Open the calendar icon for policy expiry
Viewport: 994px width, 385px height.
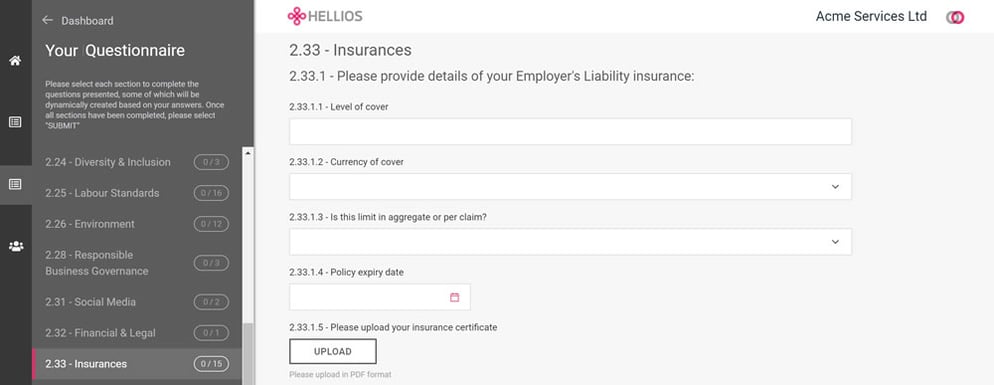pos(454,297)
